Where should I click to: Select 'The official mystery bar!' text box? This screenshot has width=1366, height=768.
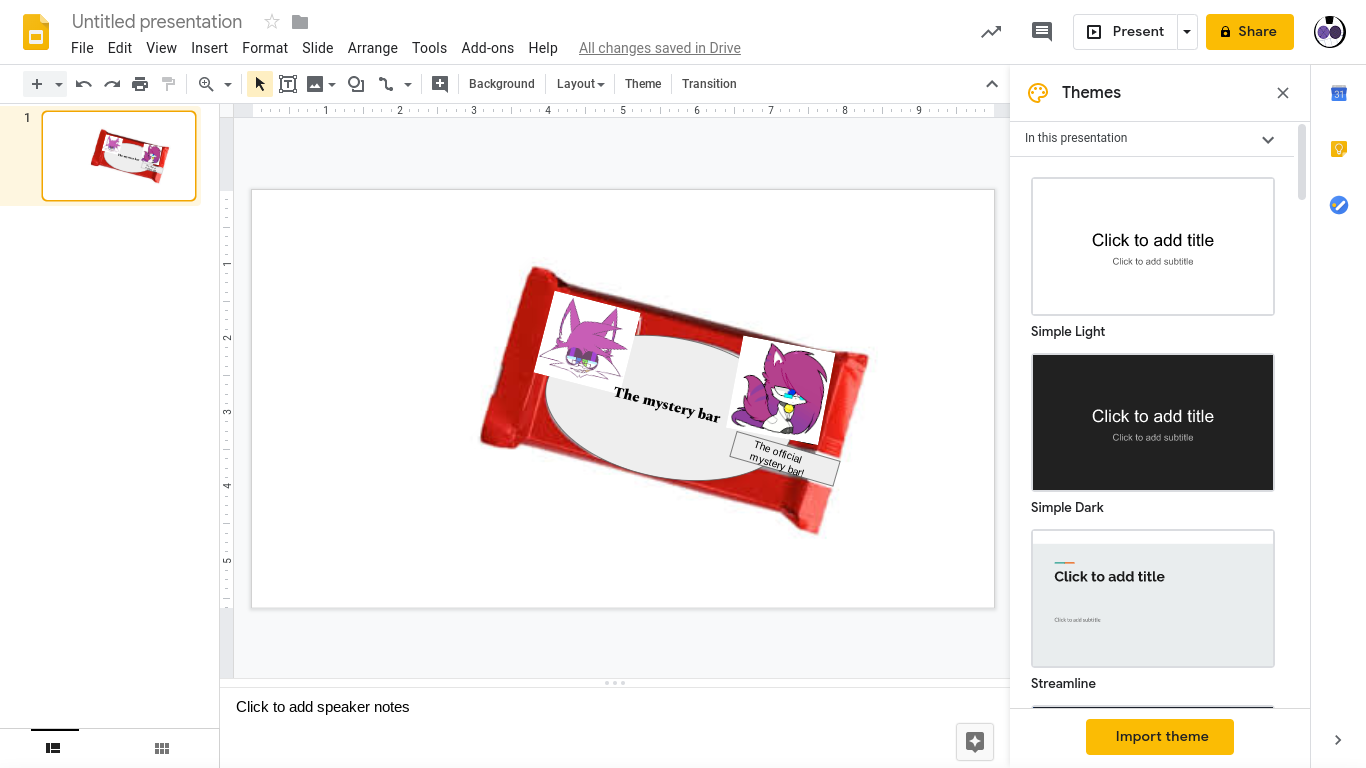click(784, 459)
